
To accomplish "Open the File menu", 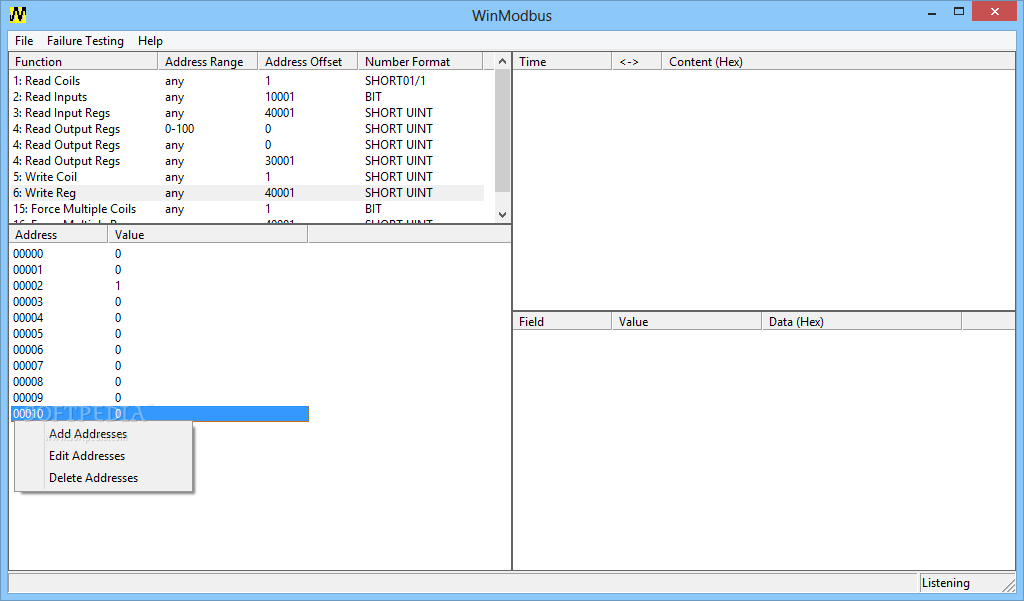I will pos(24,41).
